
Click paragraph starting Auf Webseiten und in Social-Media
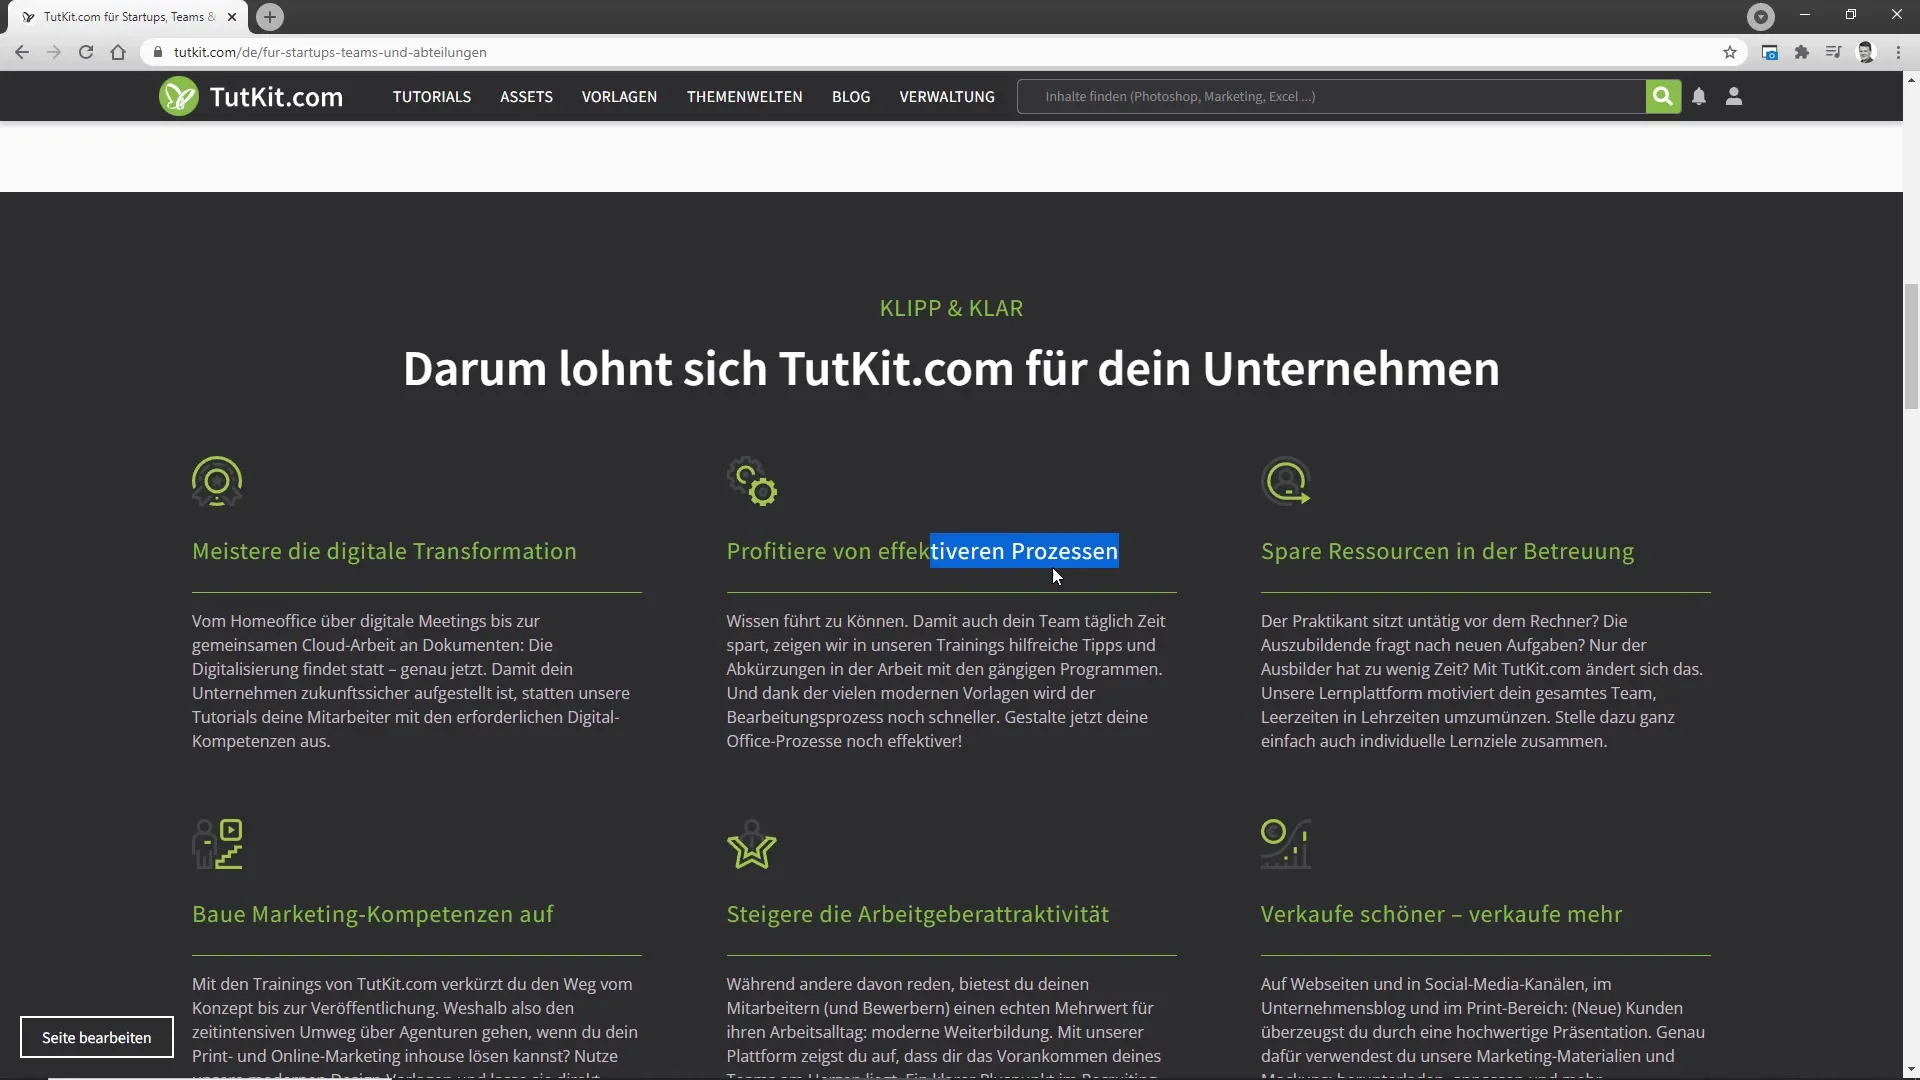coord(1485,1026)
